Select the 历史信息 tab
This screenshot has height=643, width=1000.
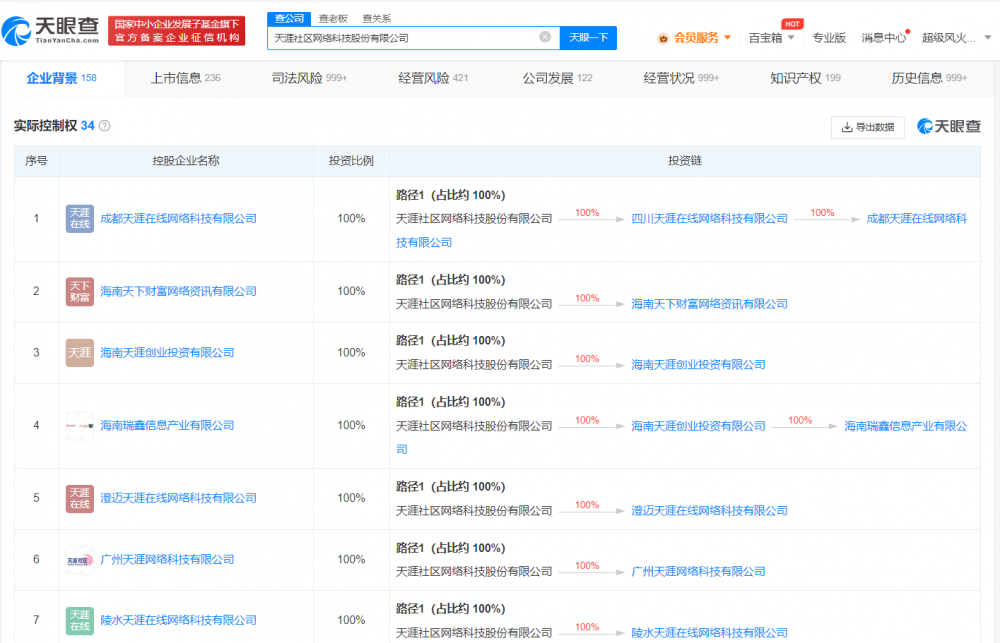(929, 78)
